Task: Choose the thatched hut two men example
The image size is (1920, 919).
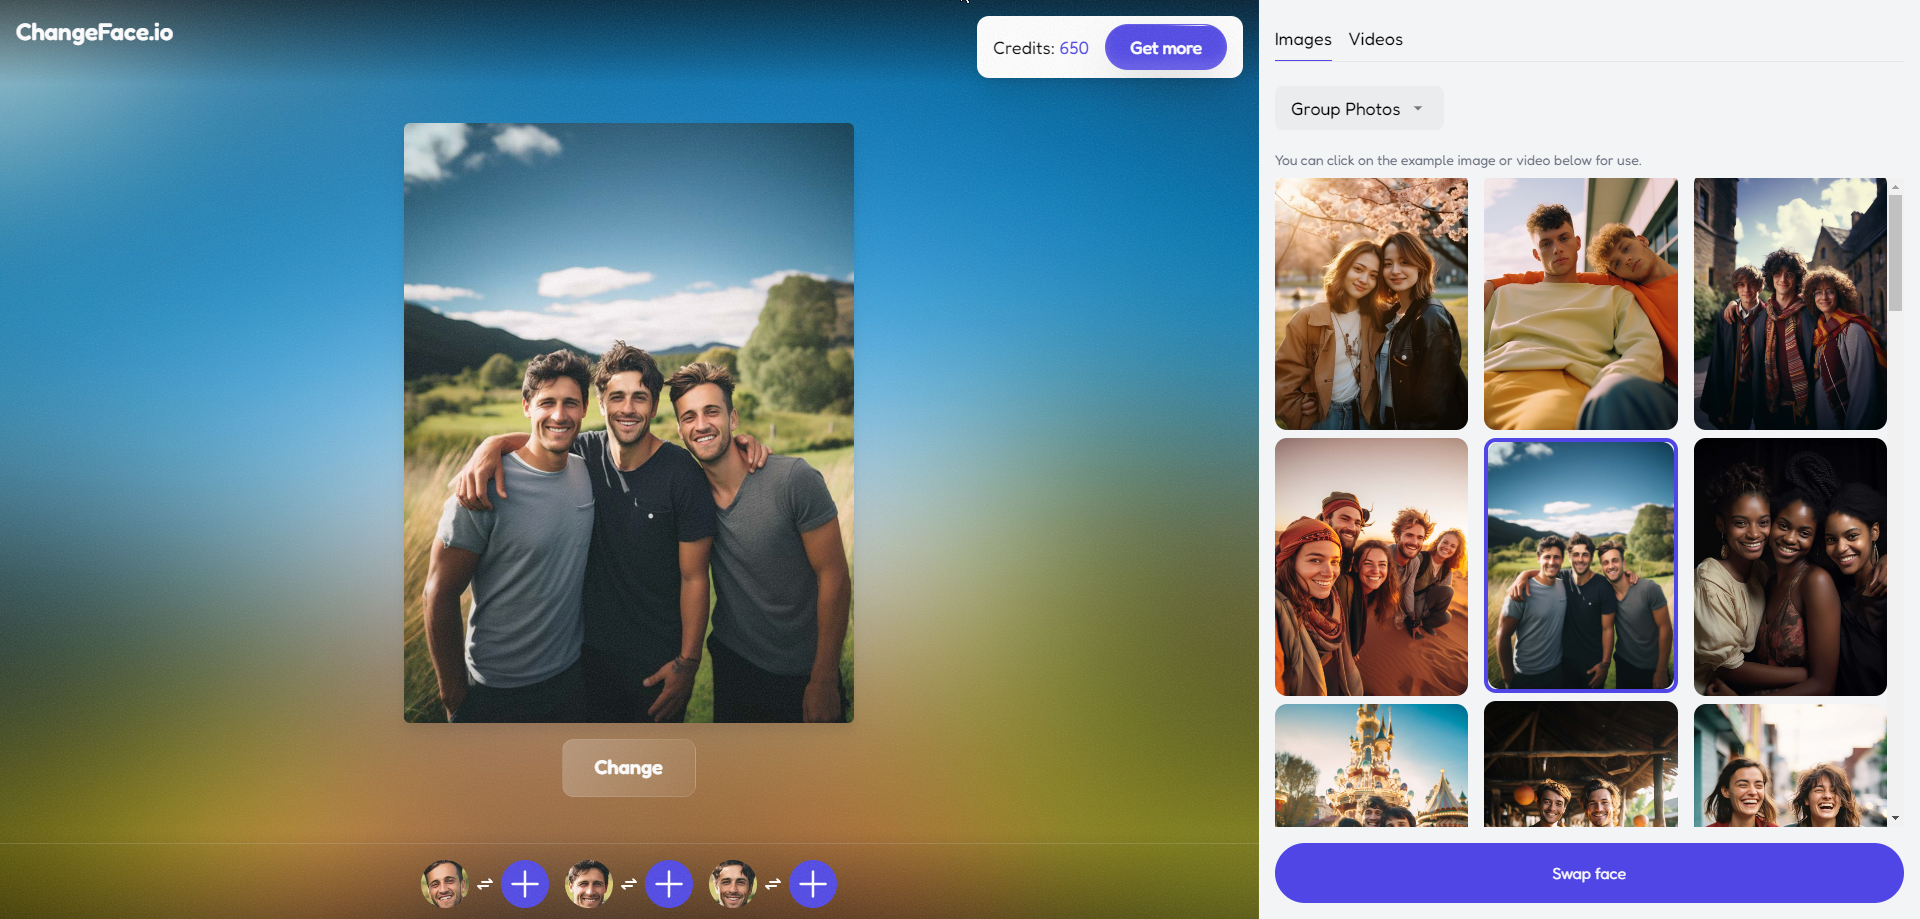Action: (1580, 765)
